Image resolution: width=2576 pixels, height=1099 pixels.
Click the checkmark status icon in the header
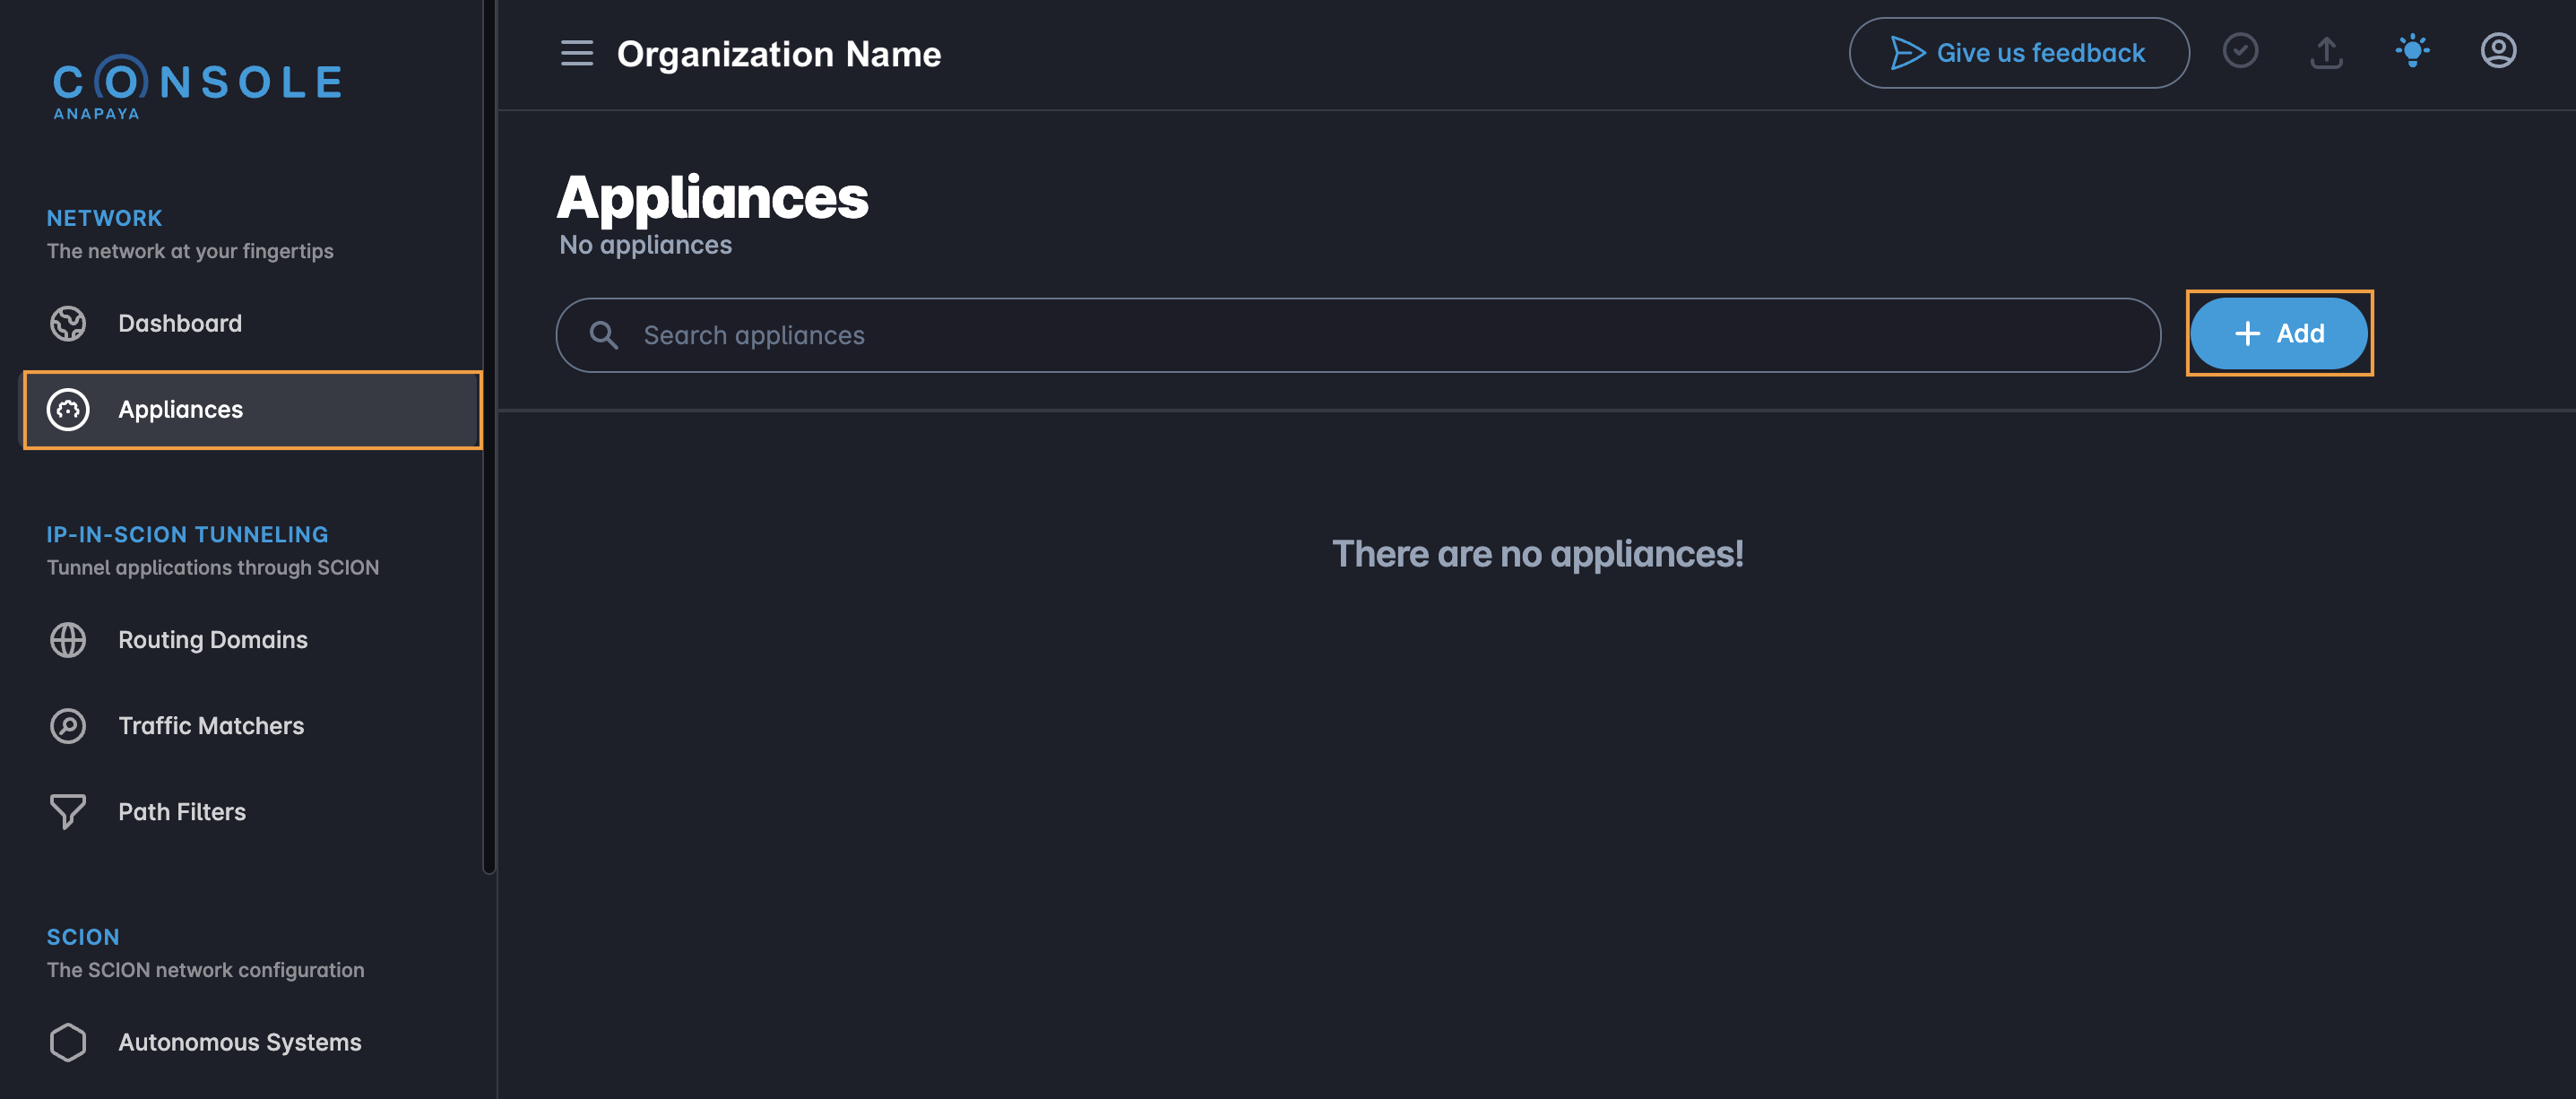click(x=2241, y=52)
